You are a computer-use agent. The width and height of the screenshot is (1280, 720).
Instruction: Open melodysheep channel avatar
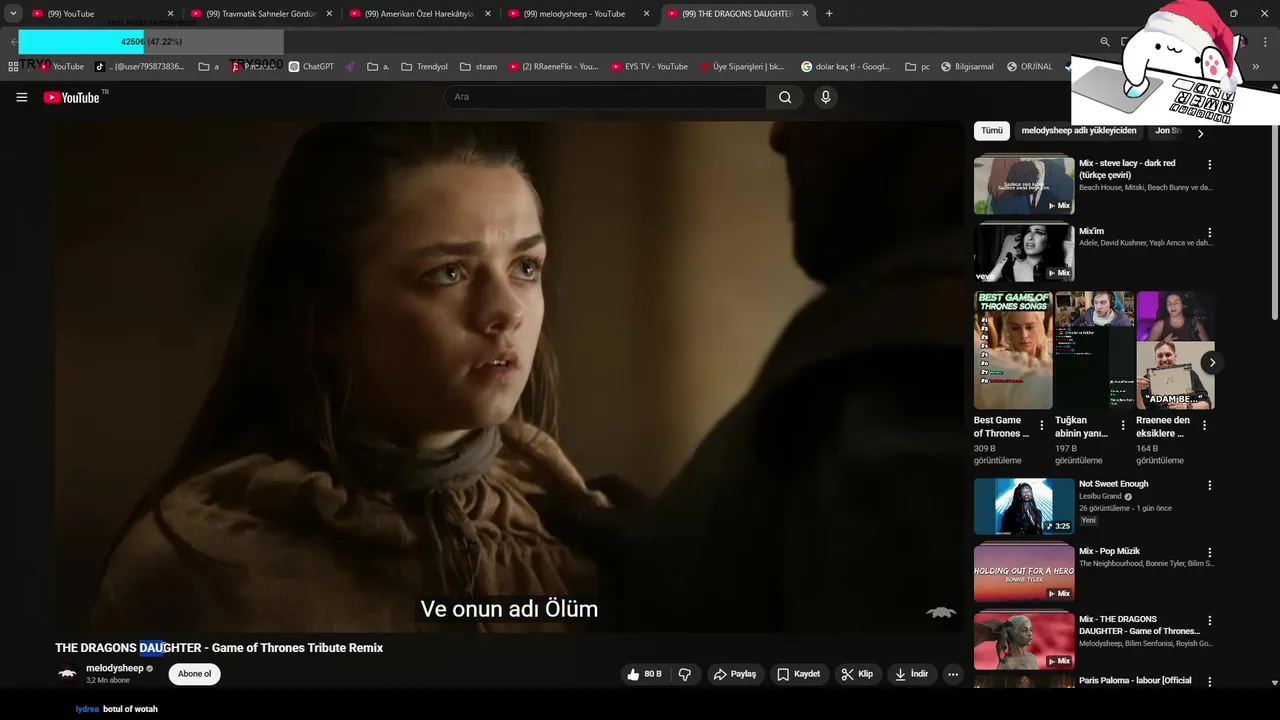coord(67,674)
